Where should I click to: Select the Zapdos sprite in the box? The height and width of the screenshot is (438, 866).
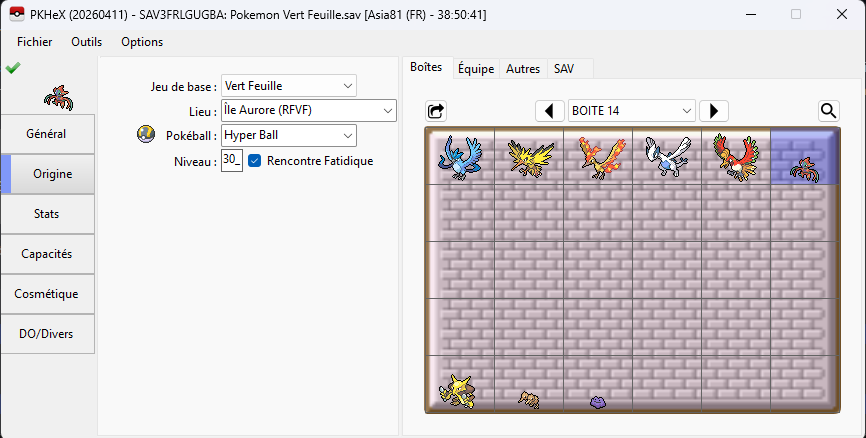(528, 158)
